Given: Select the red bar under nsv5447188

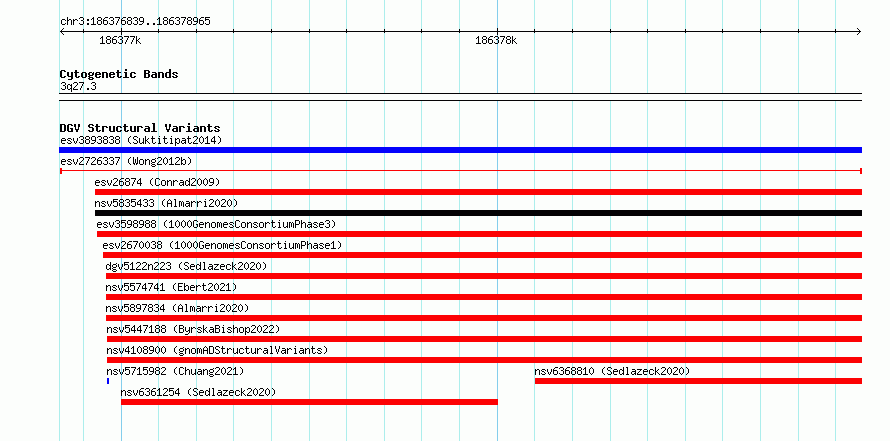Looking at the screenshot, I should (x=484, y=339).
